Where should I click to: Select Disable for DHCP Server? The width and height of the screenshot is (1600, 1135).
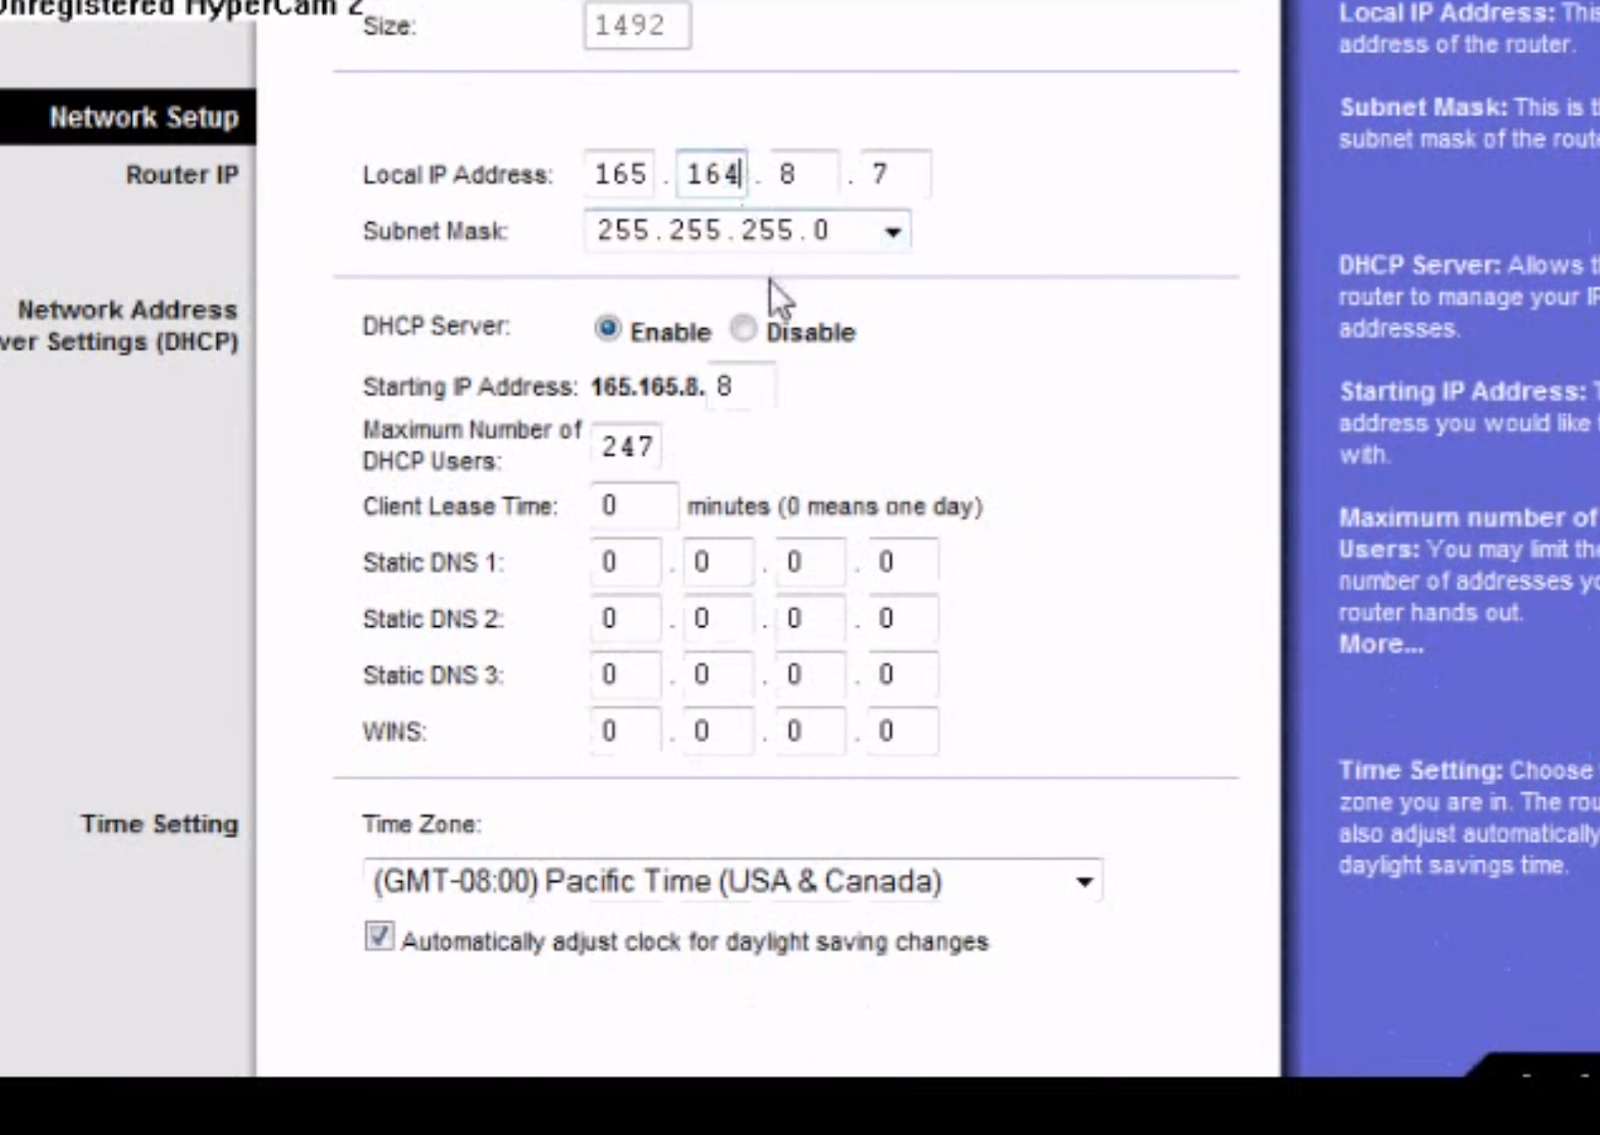point(743,329)
